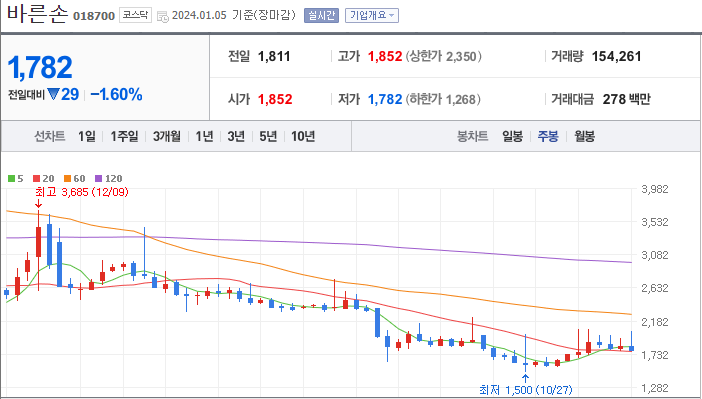Click the 실시간 real-time button
The image size is (702, 399).
click(x=321, y=15)
